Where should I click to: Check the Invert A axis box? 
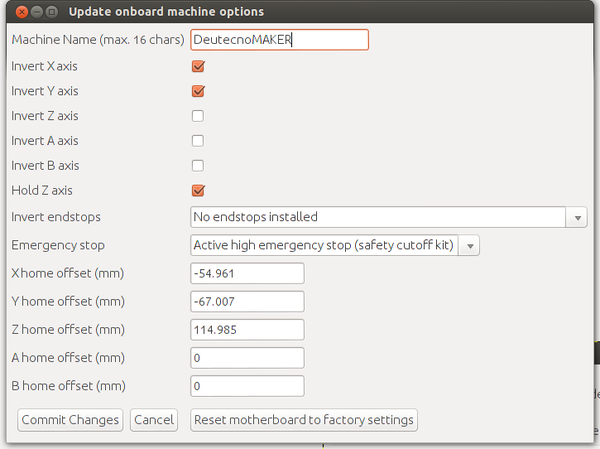coord(198,141)
